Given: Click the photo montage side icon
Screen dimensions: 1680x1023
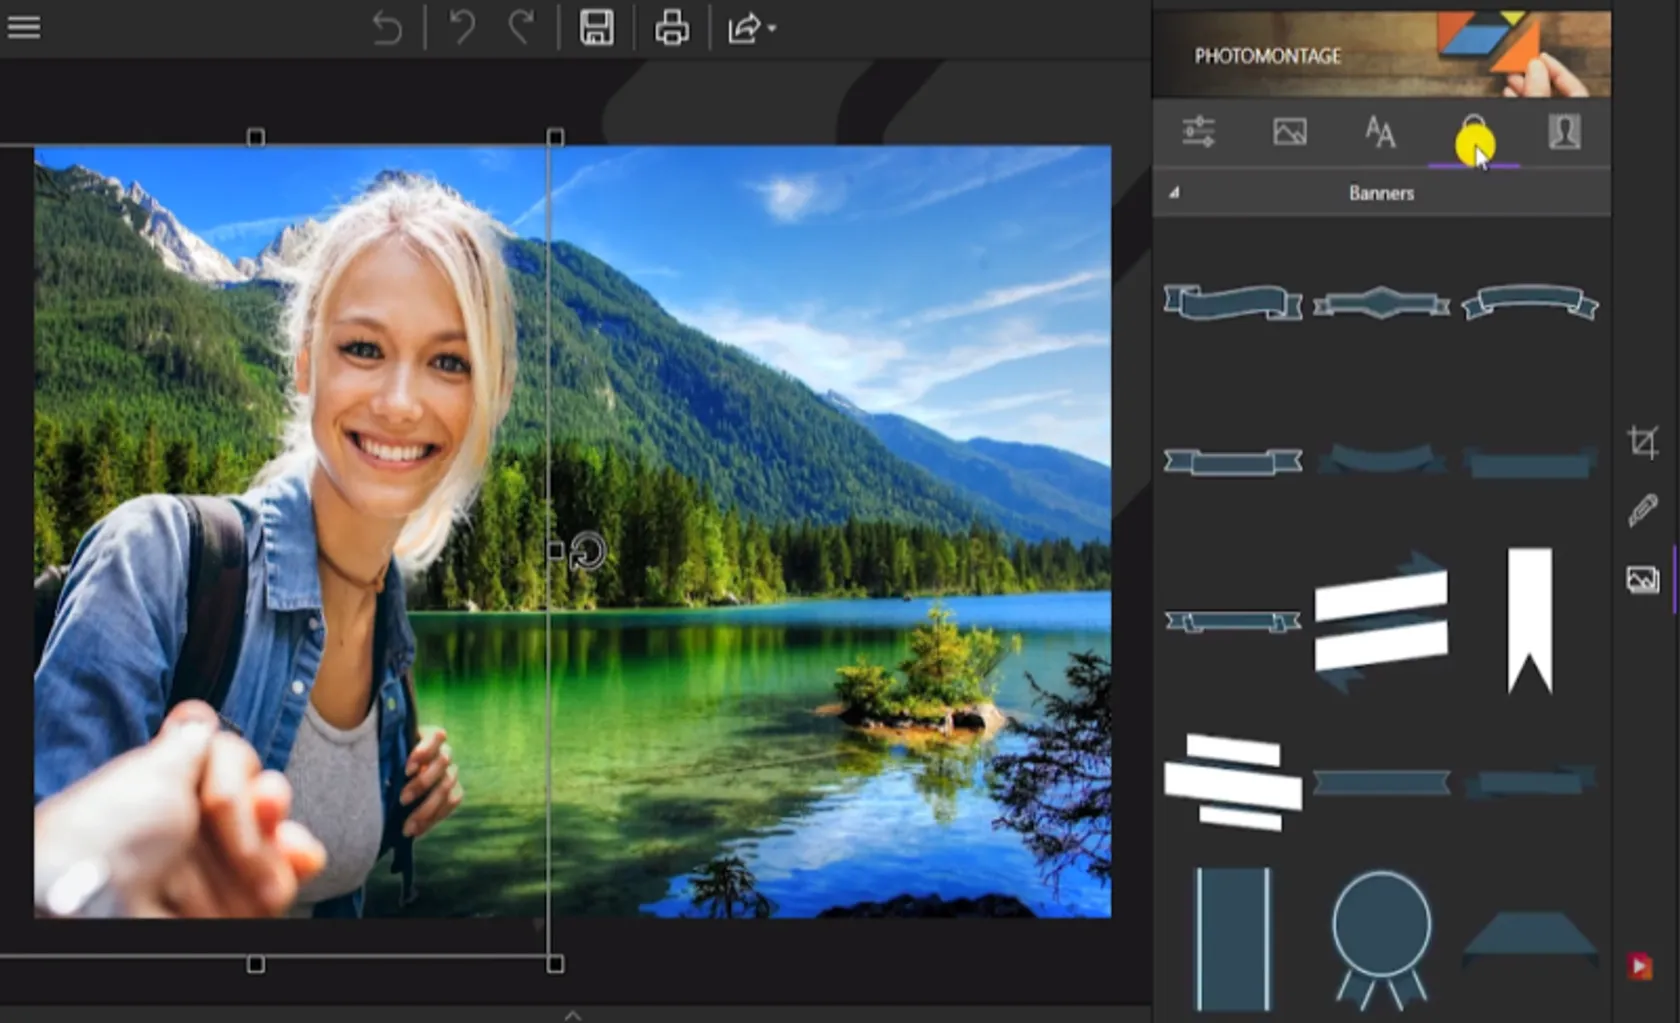Looking at the screenshot, I should coord(1642,580).
